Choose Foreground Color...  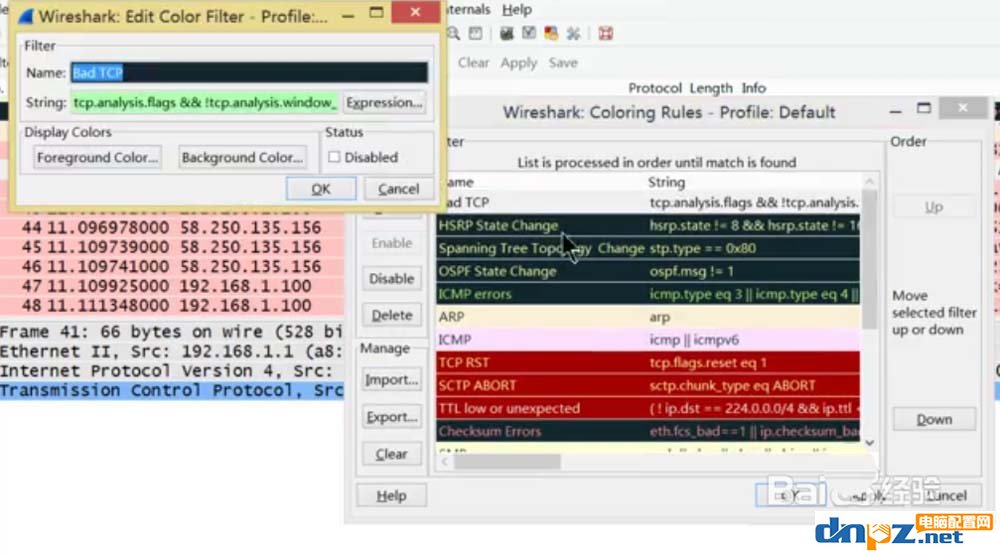(x=97, y=157)
